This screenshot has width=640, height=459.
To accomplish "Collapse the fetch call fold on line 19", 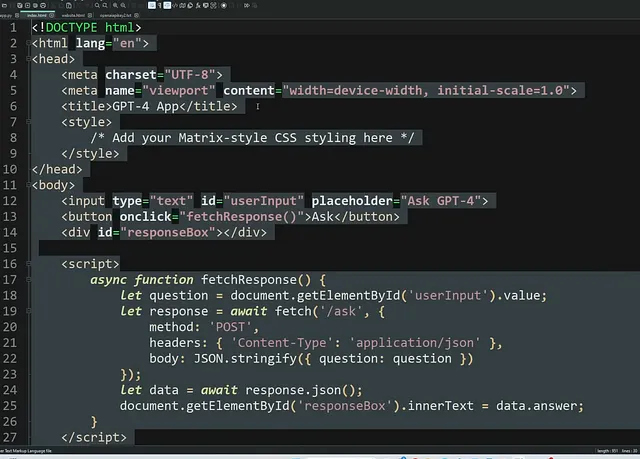I will point(29,310).
